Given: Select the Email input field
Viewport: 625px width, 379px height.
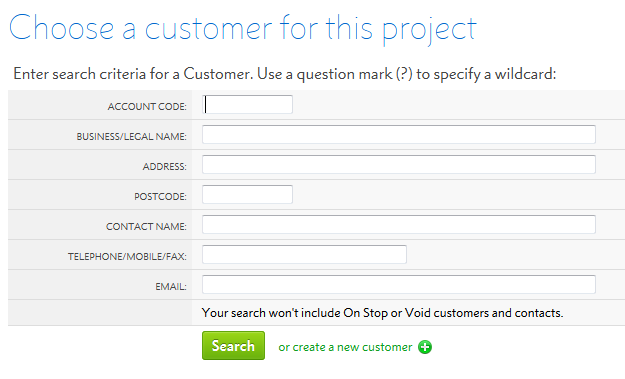Looking at the screenshot, I should point(399,285).
